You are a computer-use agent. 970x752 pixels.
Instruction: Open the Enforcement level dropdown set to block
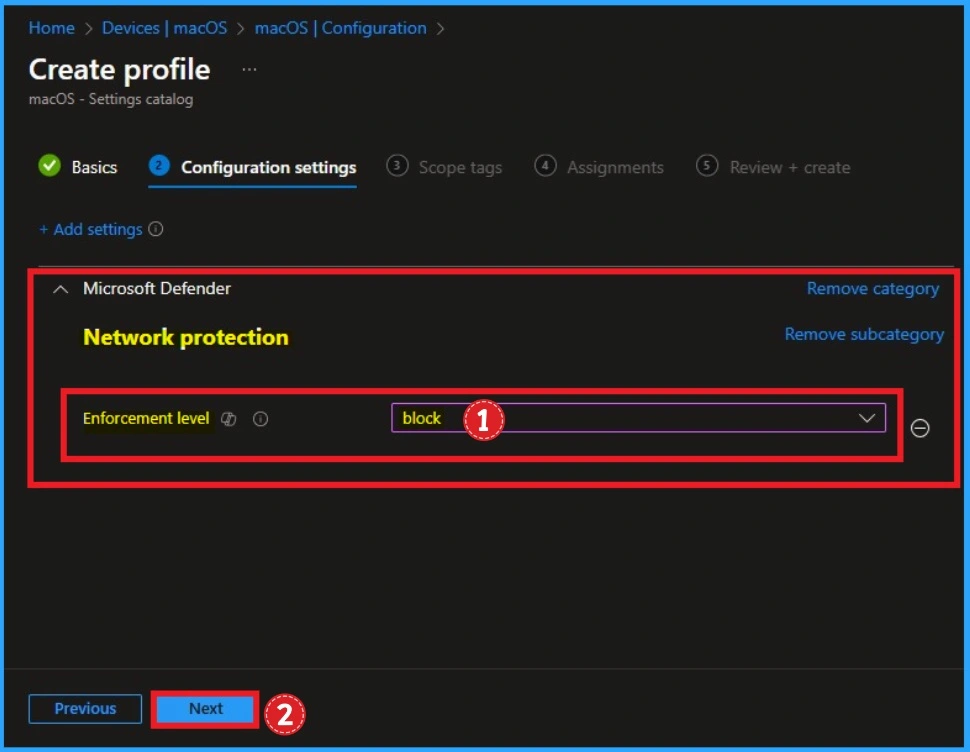click(x=638, y=418)
